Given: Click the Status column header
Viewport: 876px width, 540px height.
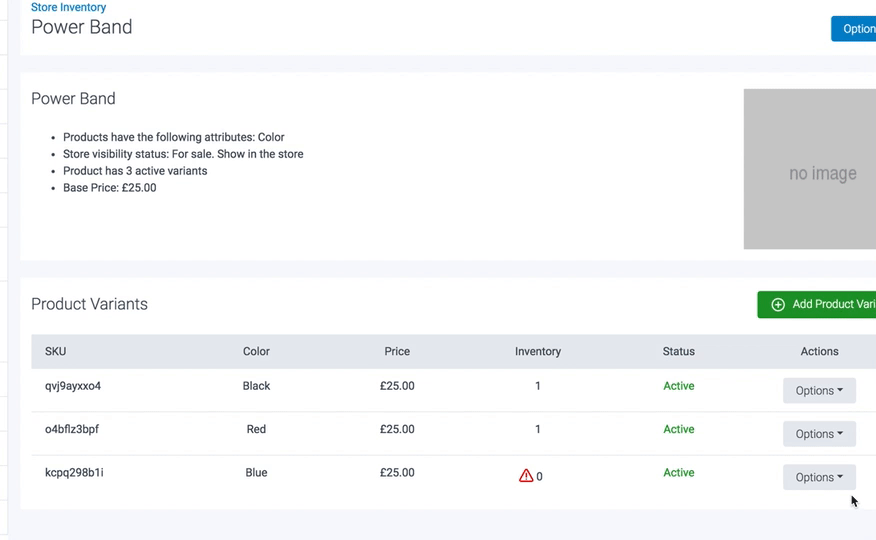Looking at the screenshot, I should point(678,352).
